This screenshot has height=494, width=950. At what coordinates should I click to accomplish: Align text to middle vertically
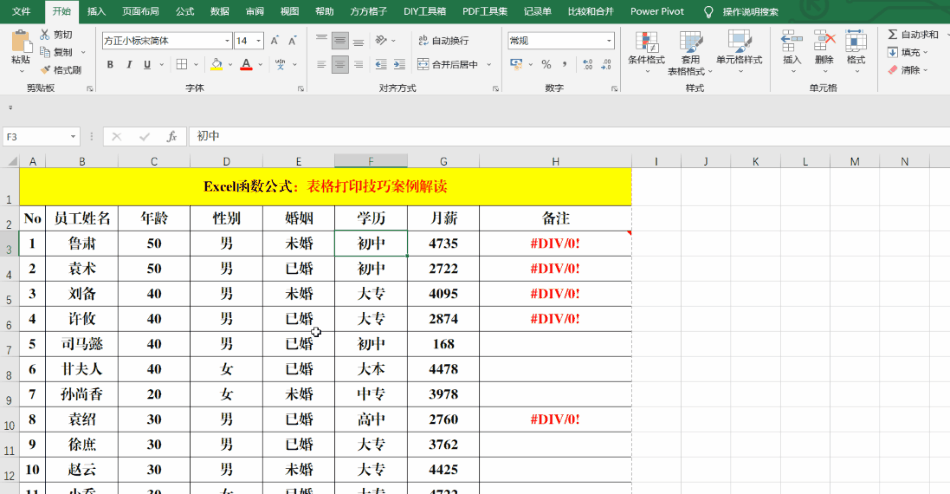click(x=340, y=41)
